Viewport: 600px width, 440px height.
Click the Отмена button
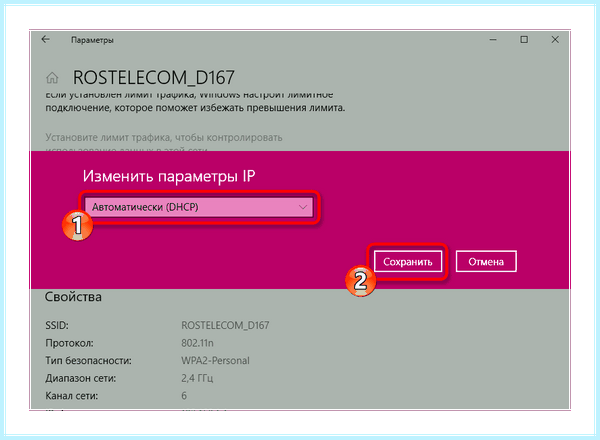tap(486, 262)
